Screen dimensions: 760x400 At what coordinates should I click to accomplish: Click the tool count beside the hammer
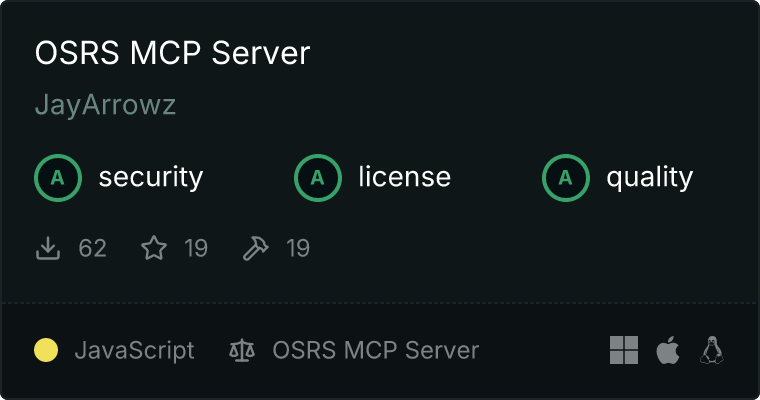tap(298, 248)
